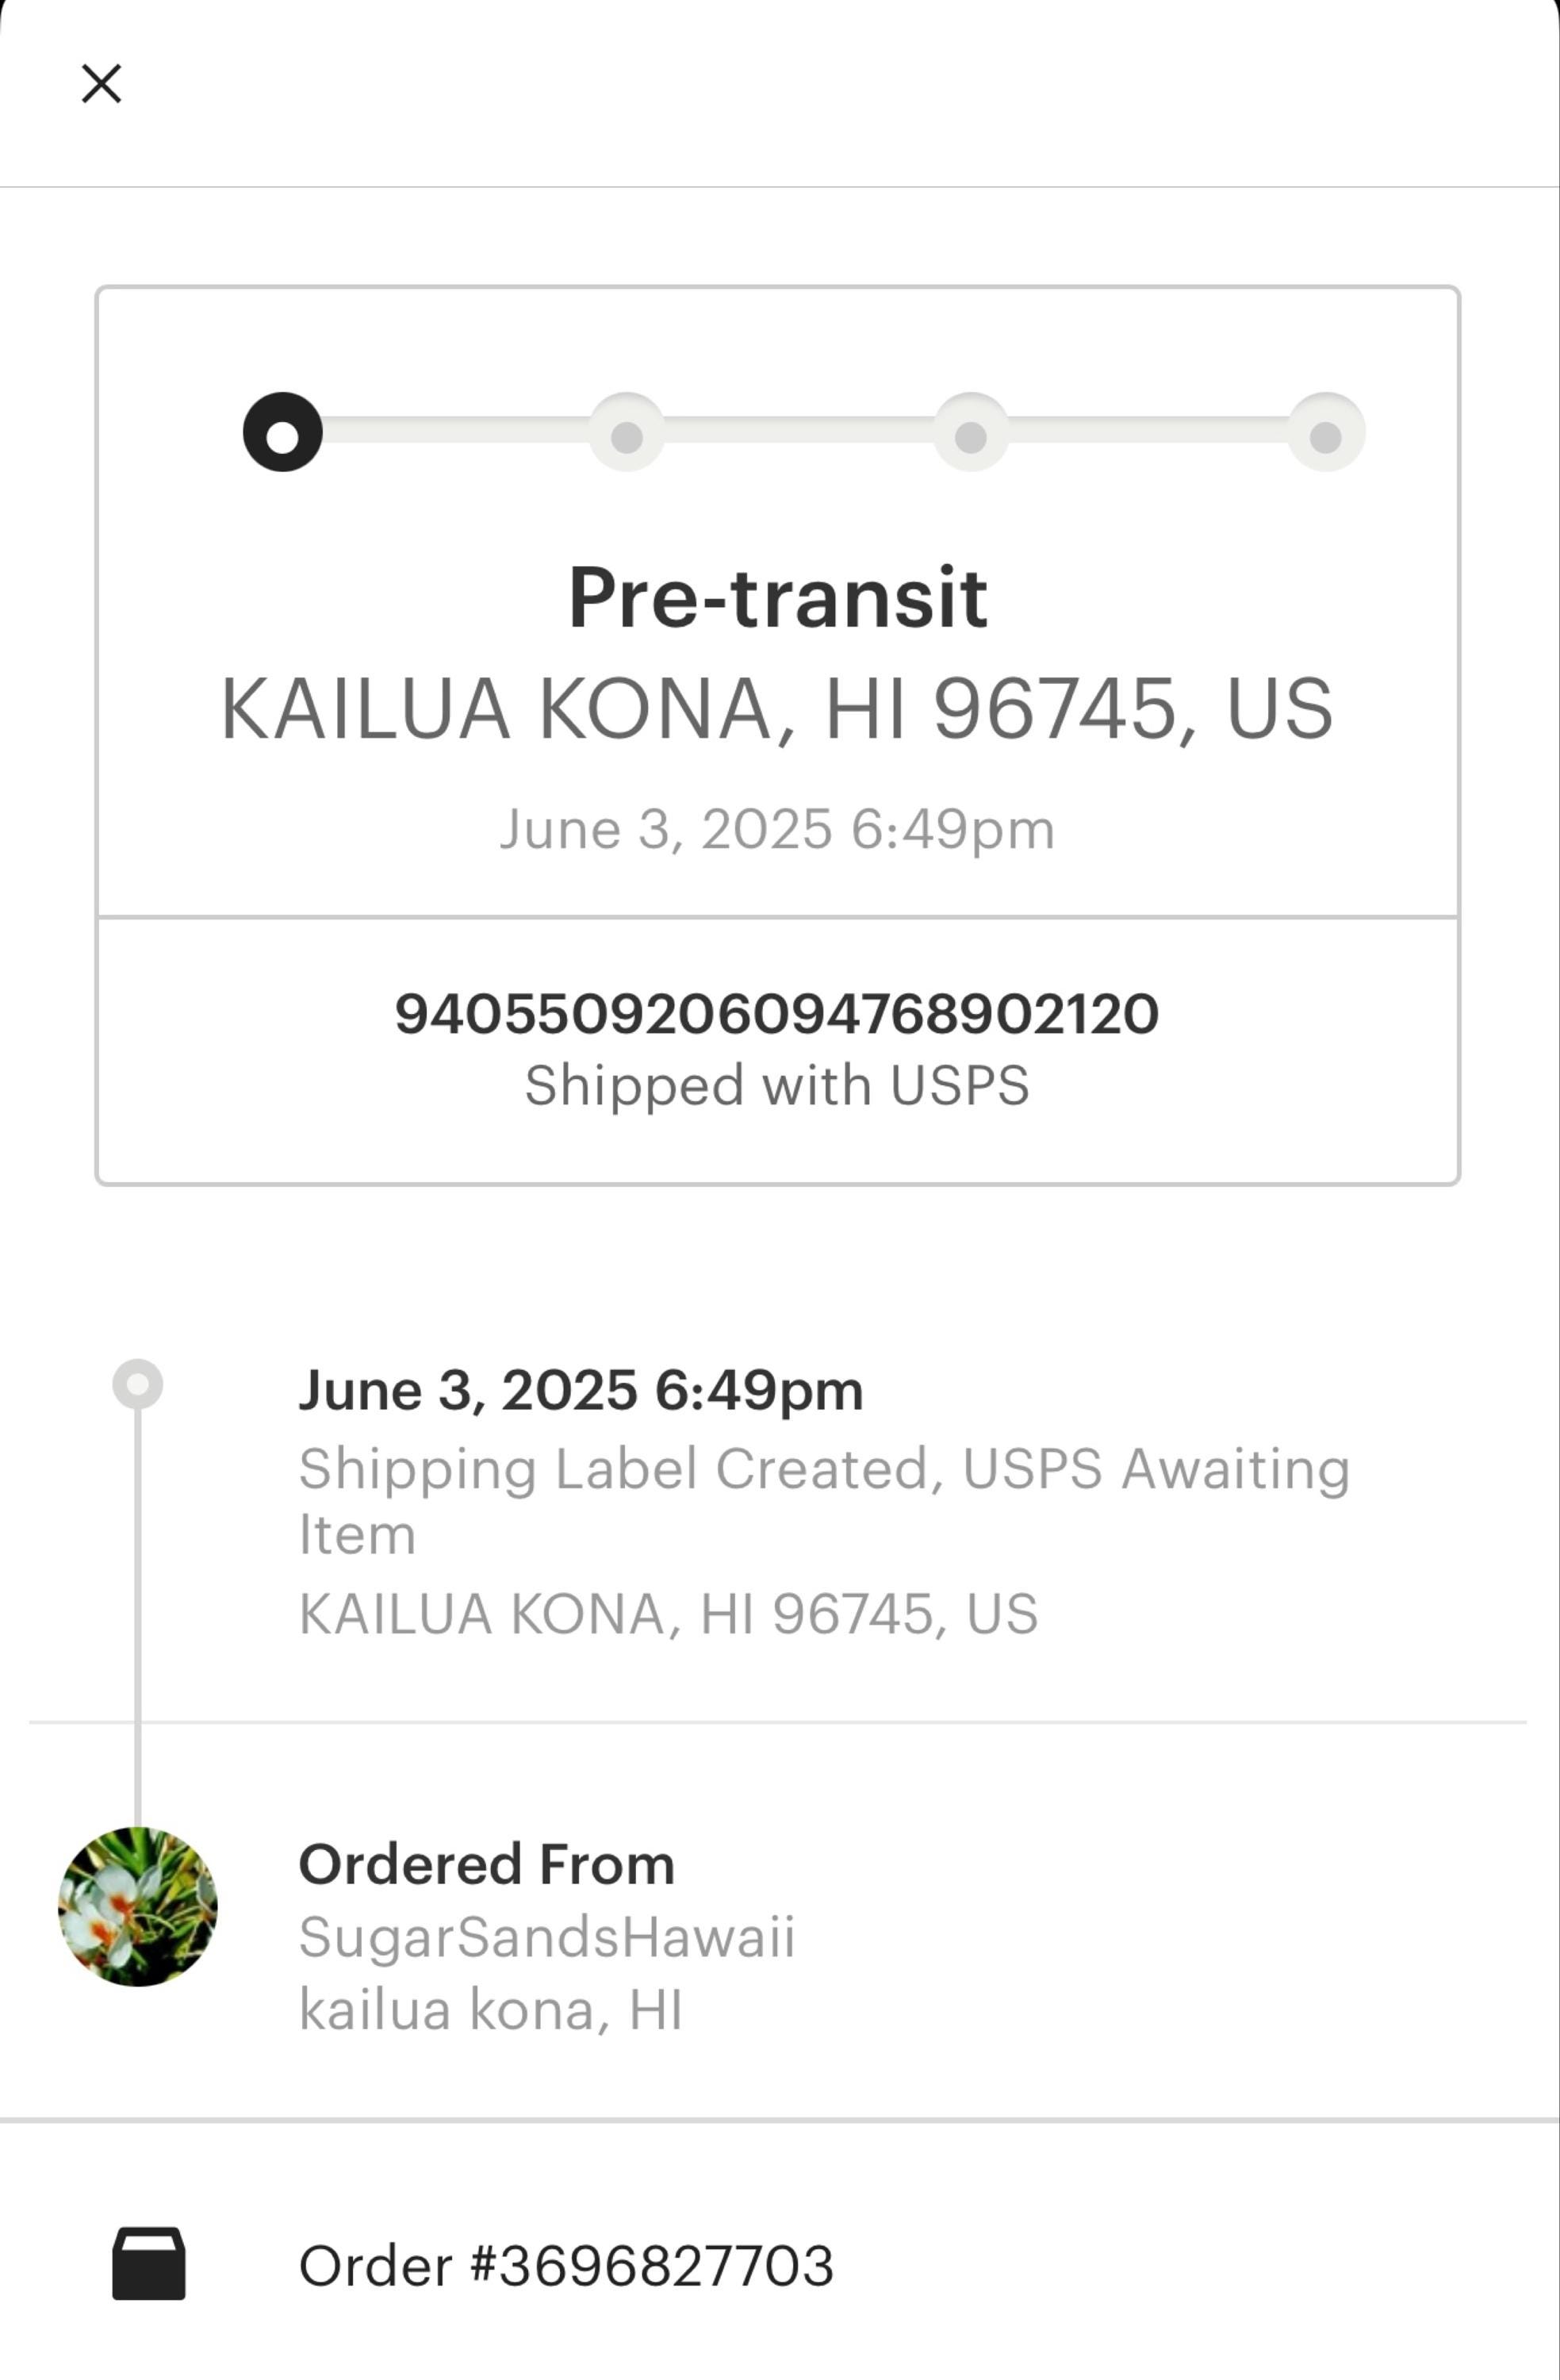Viewport: 1560px width, 2380px height.
Task: Tap the Ordered From heading
Action: coord(487,1865)
